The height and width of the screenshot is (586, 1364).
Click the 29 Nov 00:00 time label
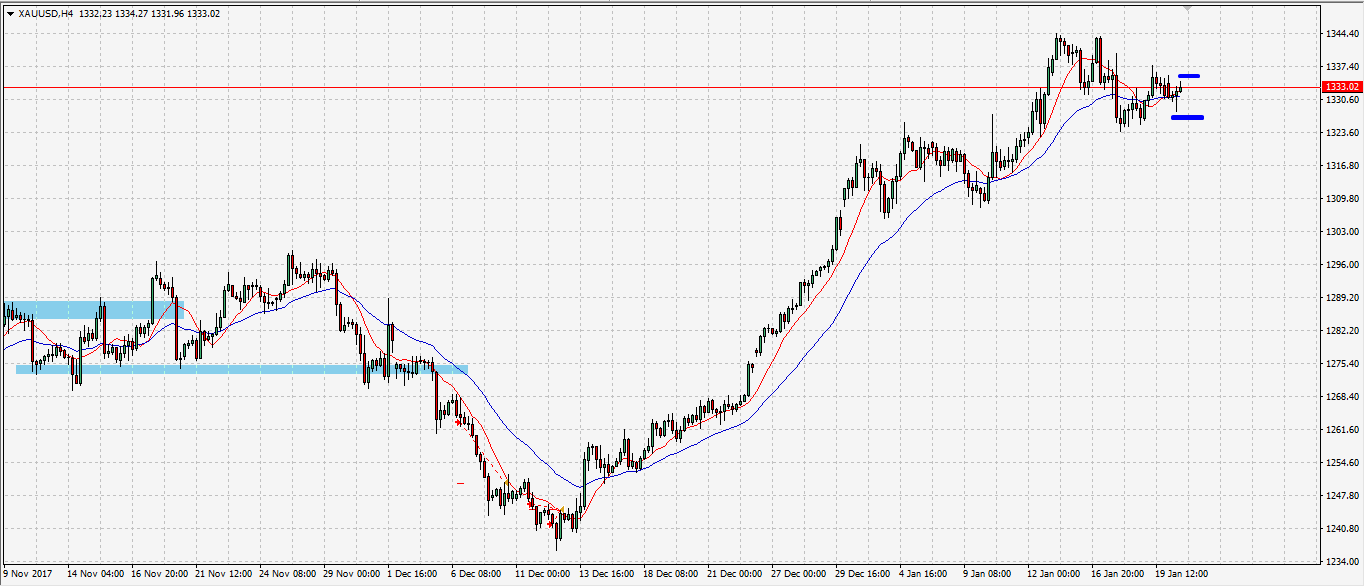(352, 575)
